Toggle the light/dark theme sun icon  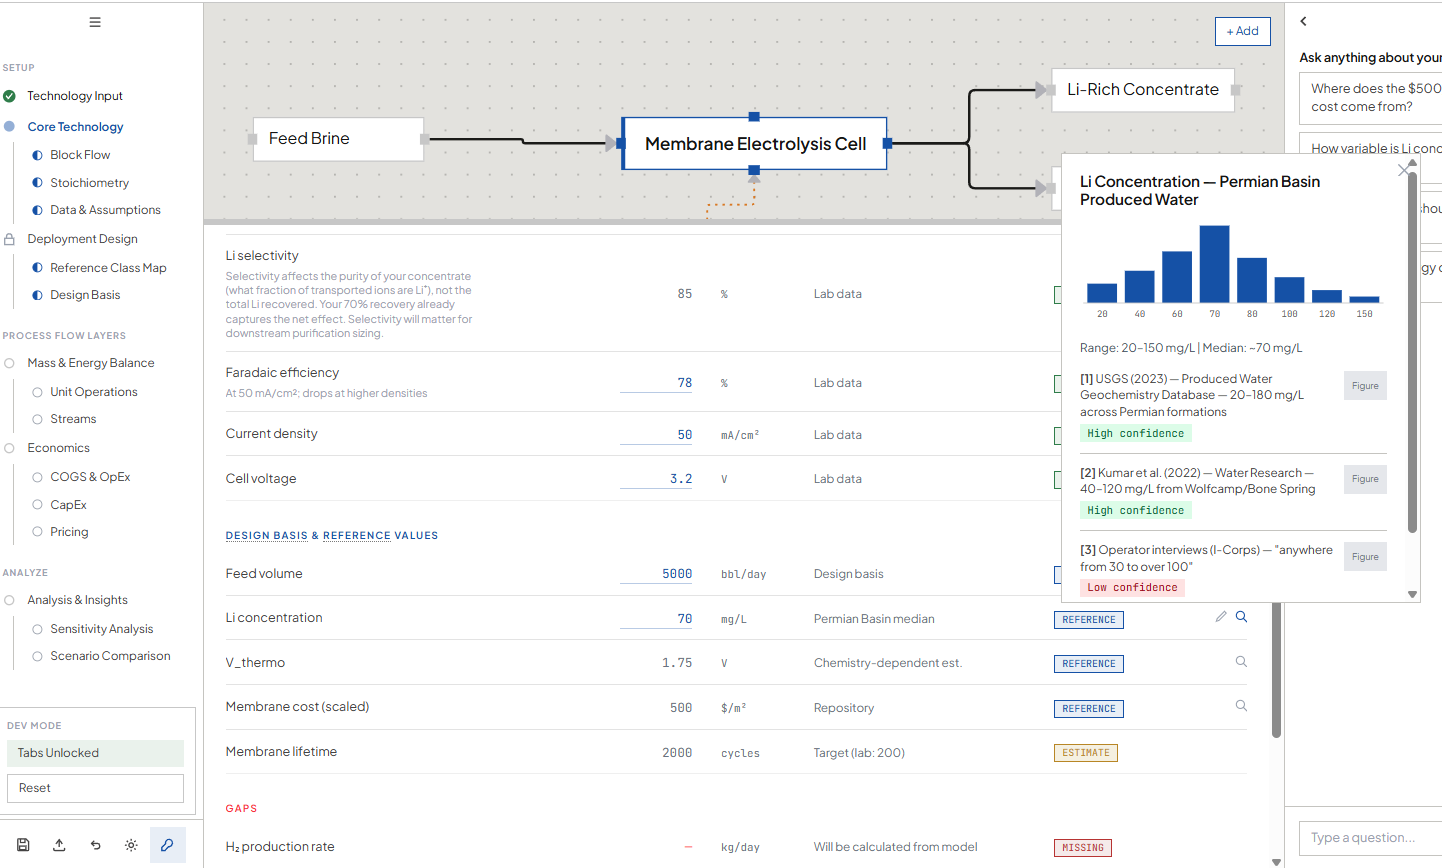(x=131, y=845)
